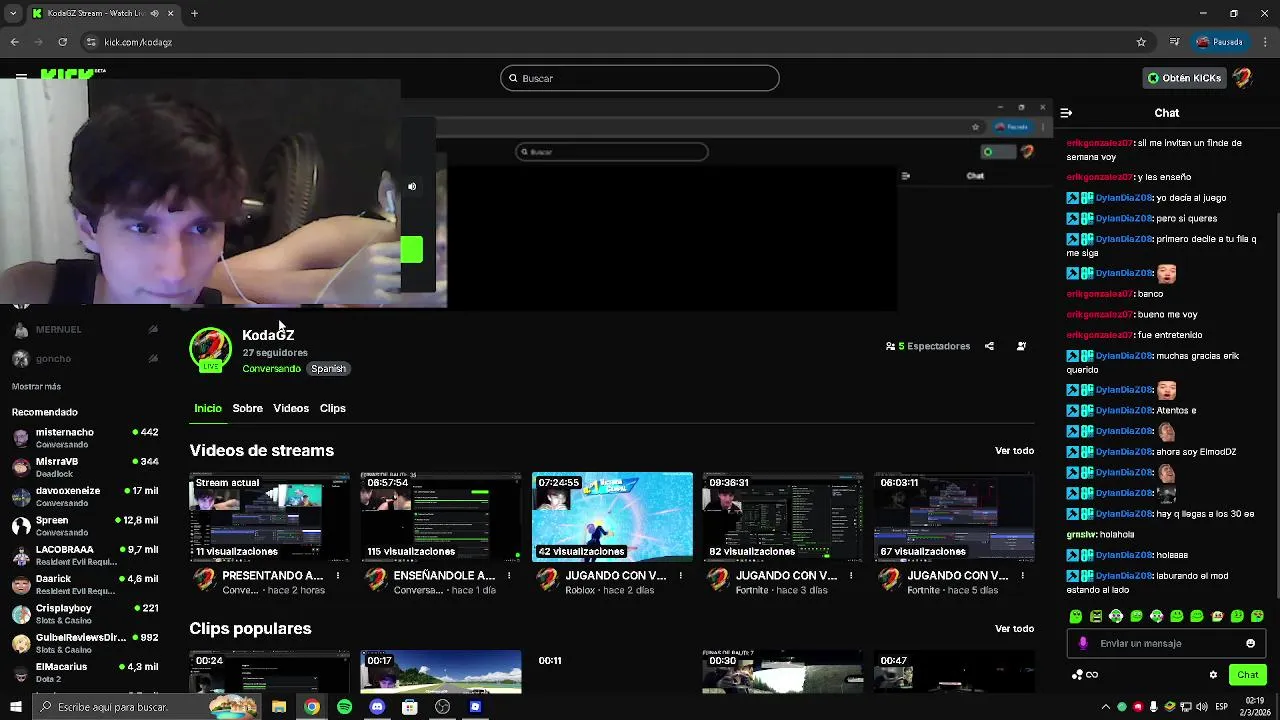Click the Conversando category link
The width and height of the screenshot is (1280, 720).
tap(271, 369)
